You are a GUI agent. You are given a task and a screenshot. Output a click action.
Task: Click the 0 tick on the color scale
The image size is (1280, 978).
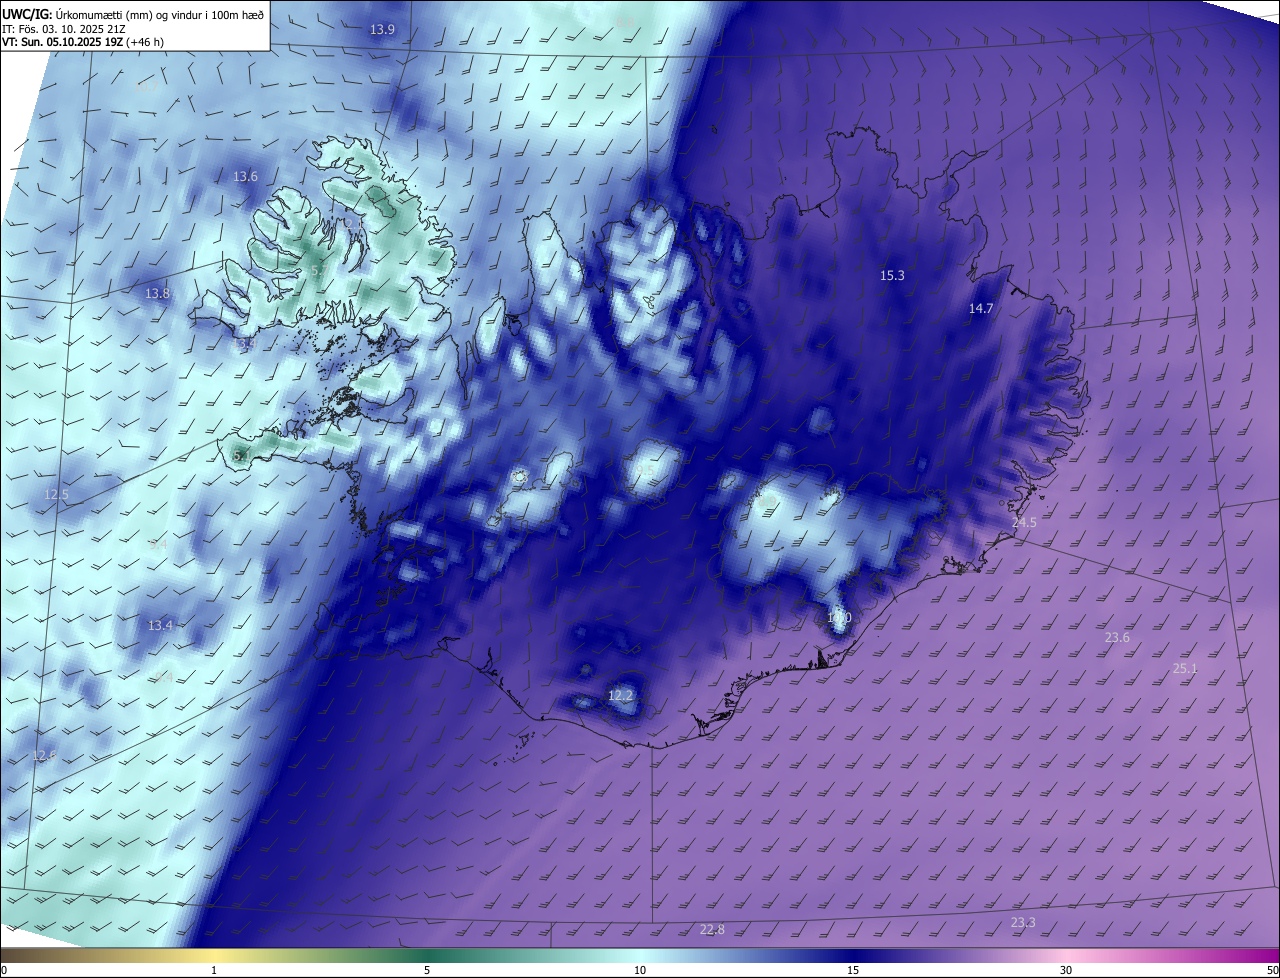coord(4,970)
